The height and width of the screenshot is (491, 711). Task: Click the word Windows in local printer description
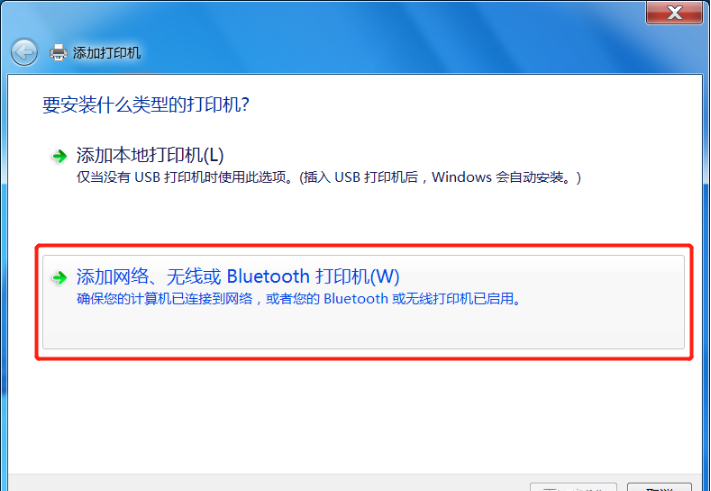[462, 177]
